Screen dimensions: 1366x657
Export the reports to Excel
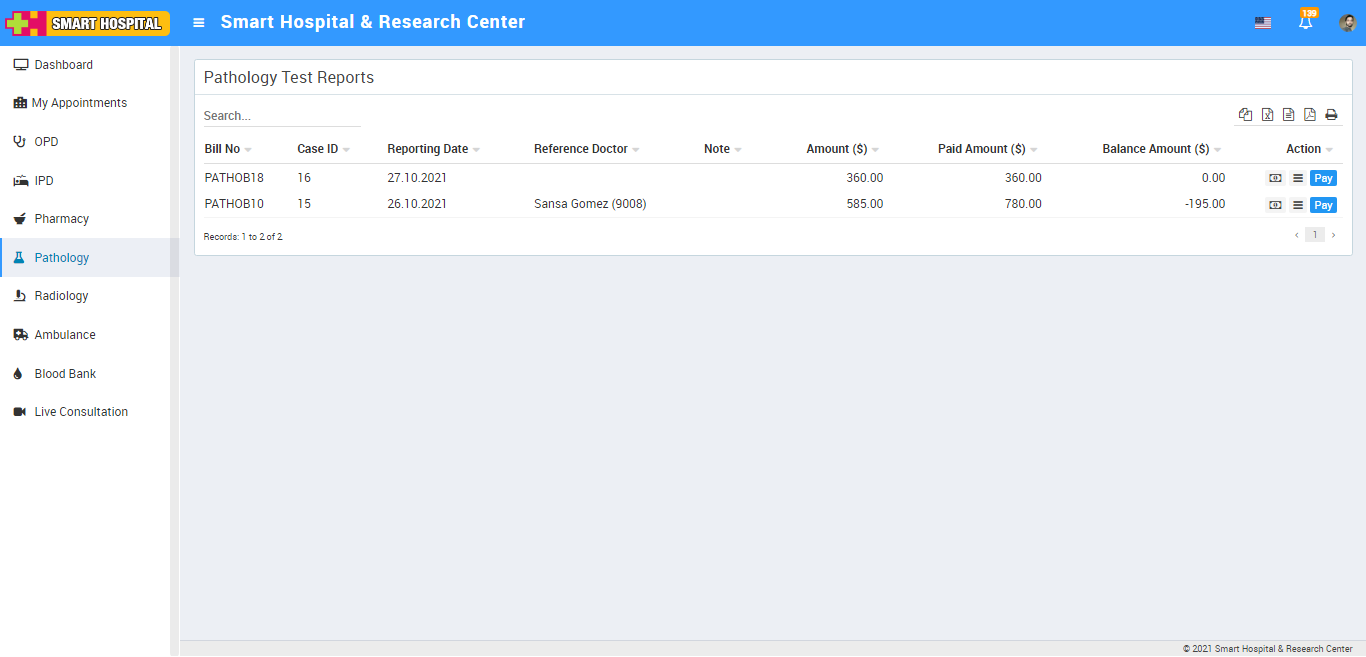pyautogui.click(x=1267, y=115)
